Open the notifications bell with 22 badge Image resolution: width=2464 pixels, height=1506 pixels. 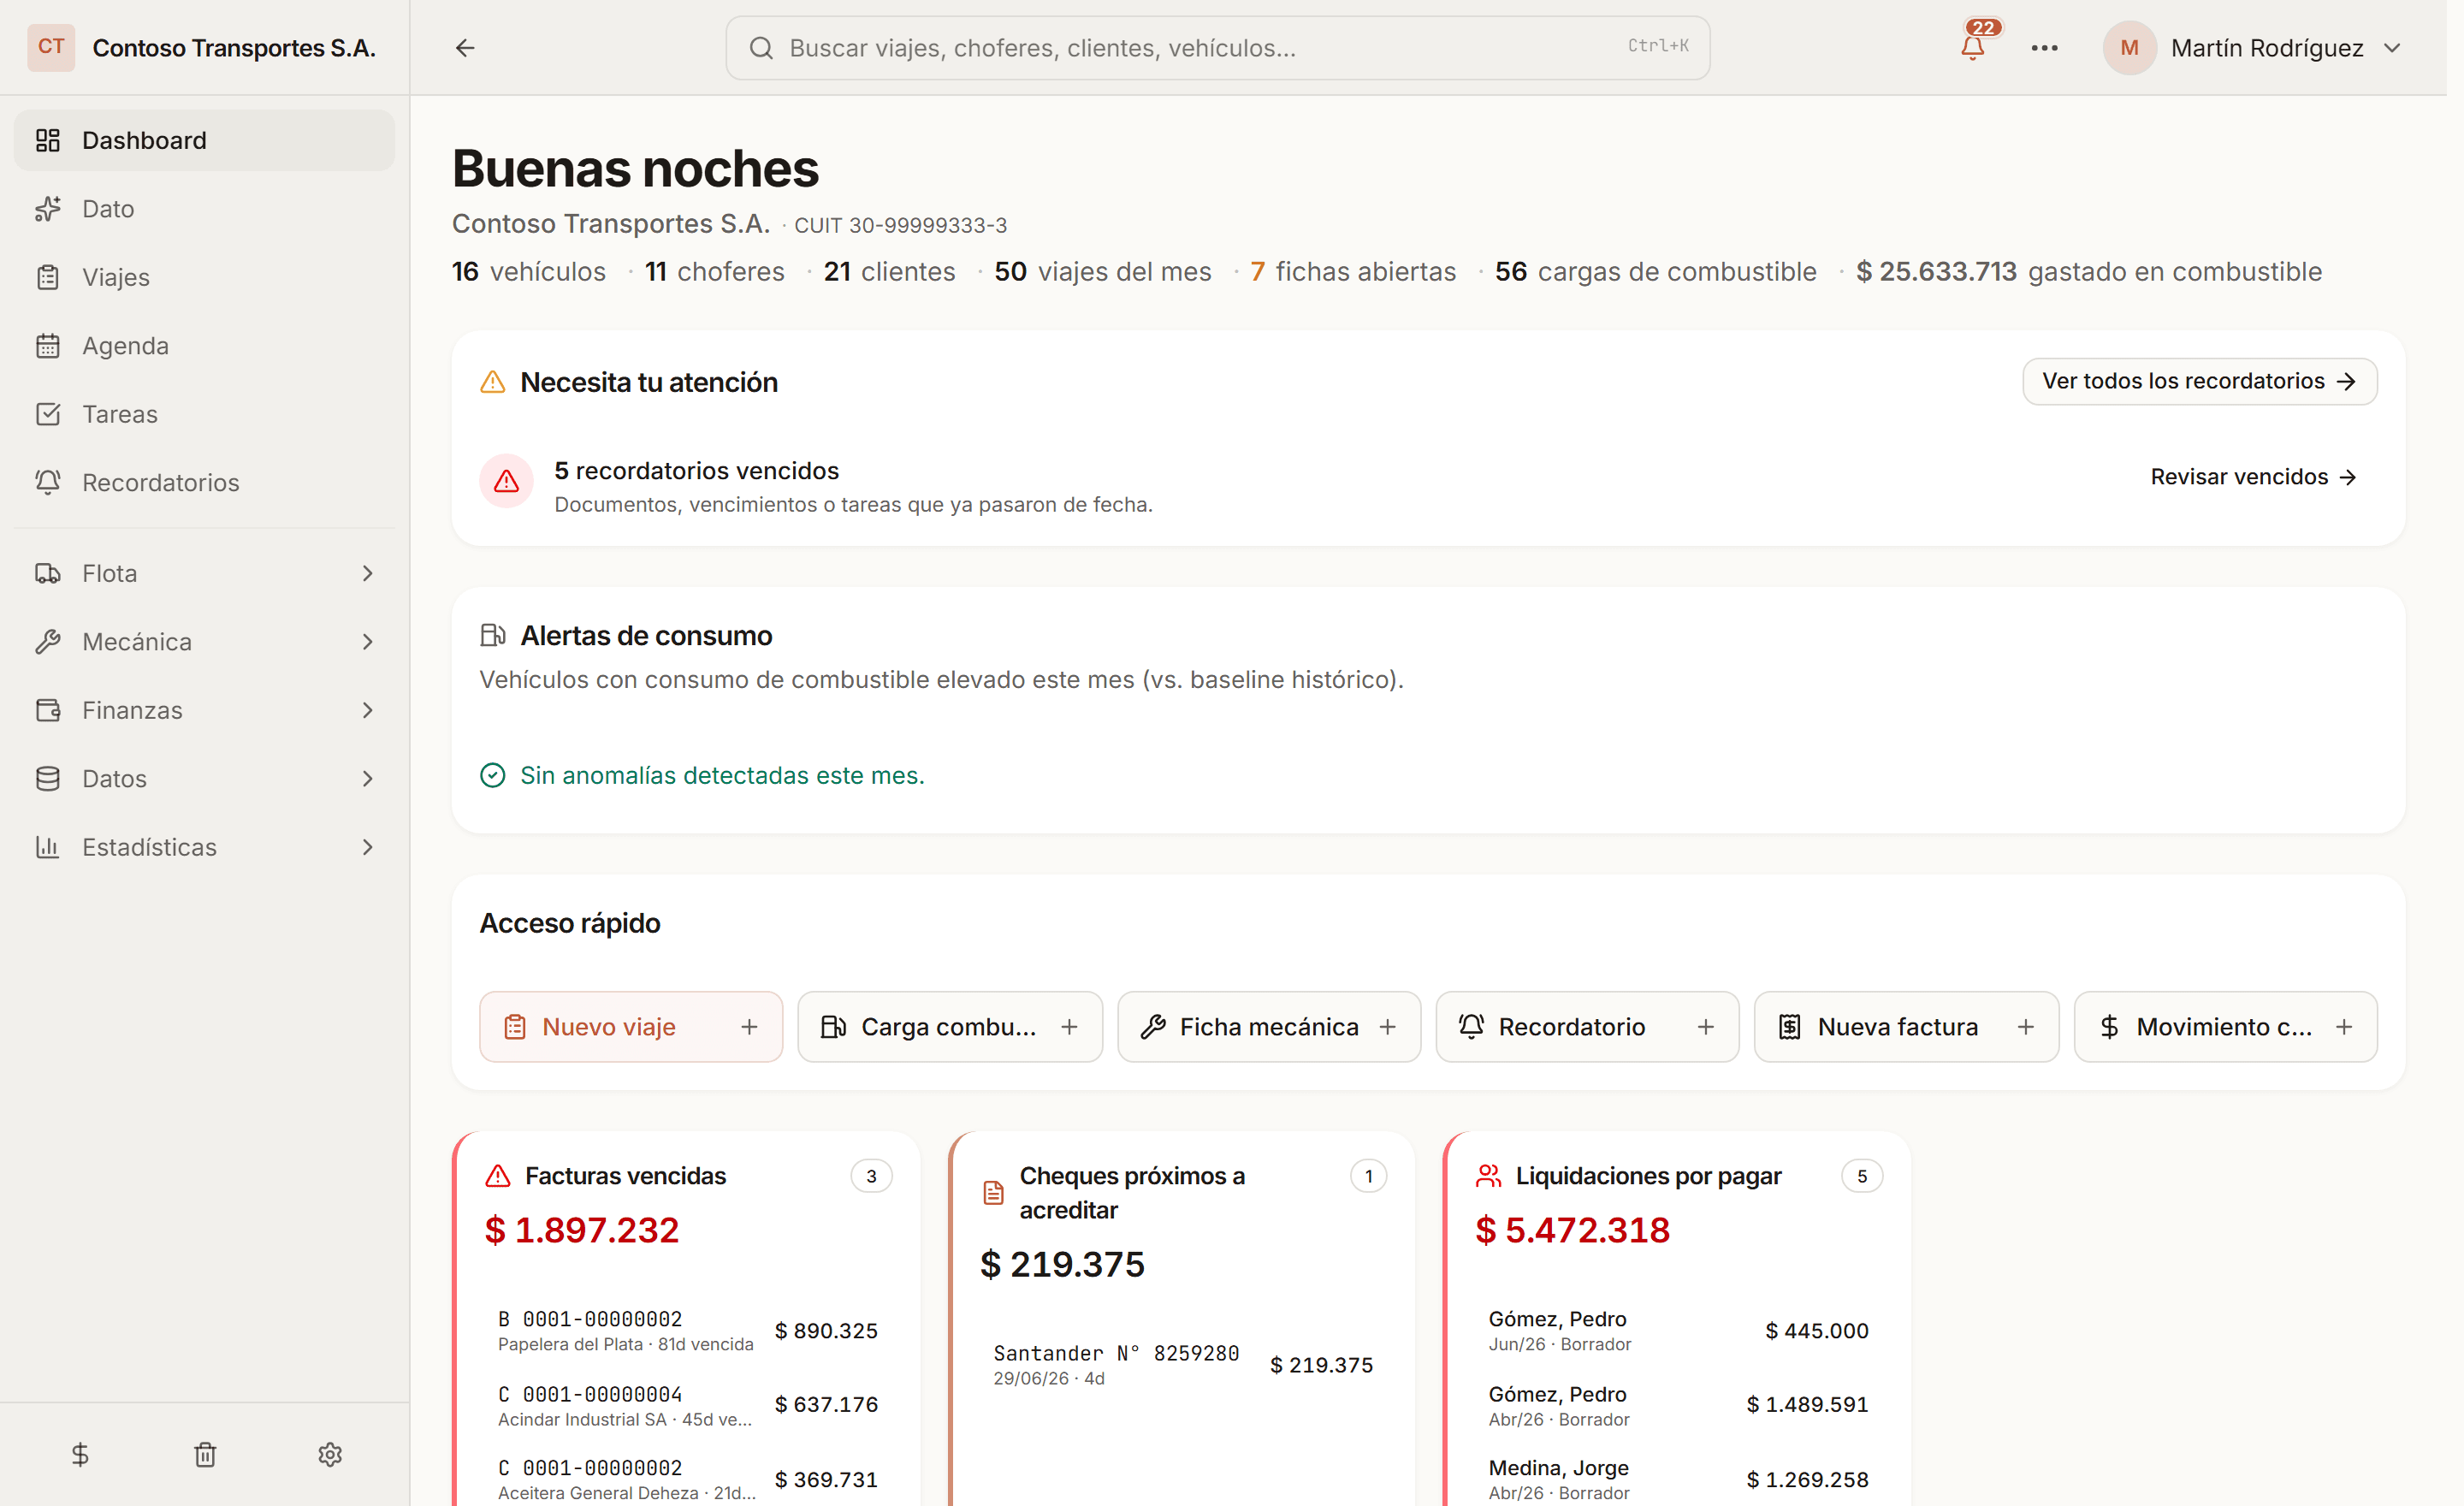point(1973,47)
